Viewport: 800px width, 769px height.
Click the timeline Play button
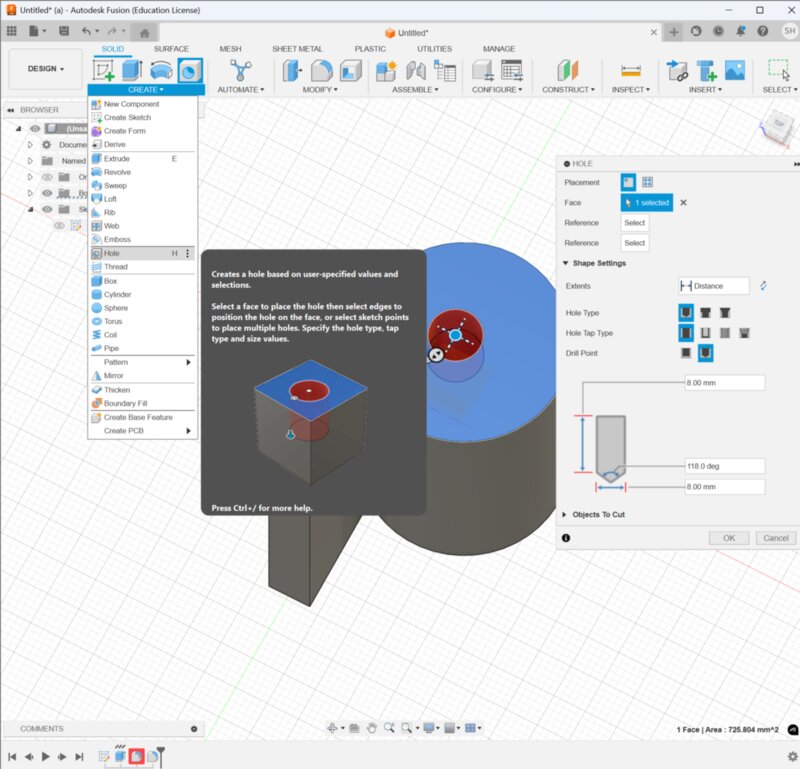pos(45,757)
